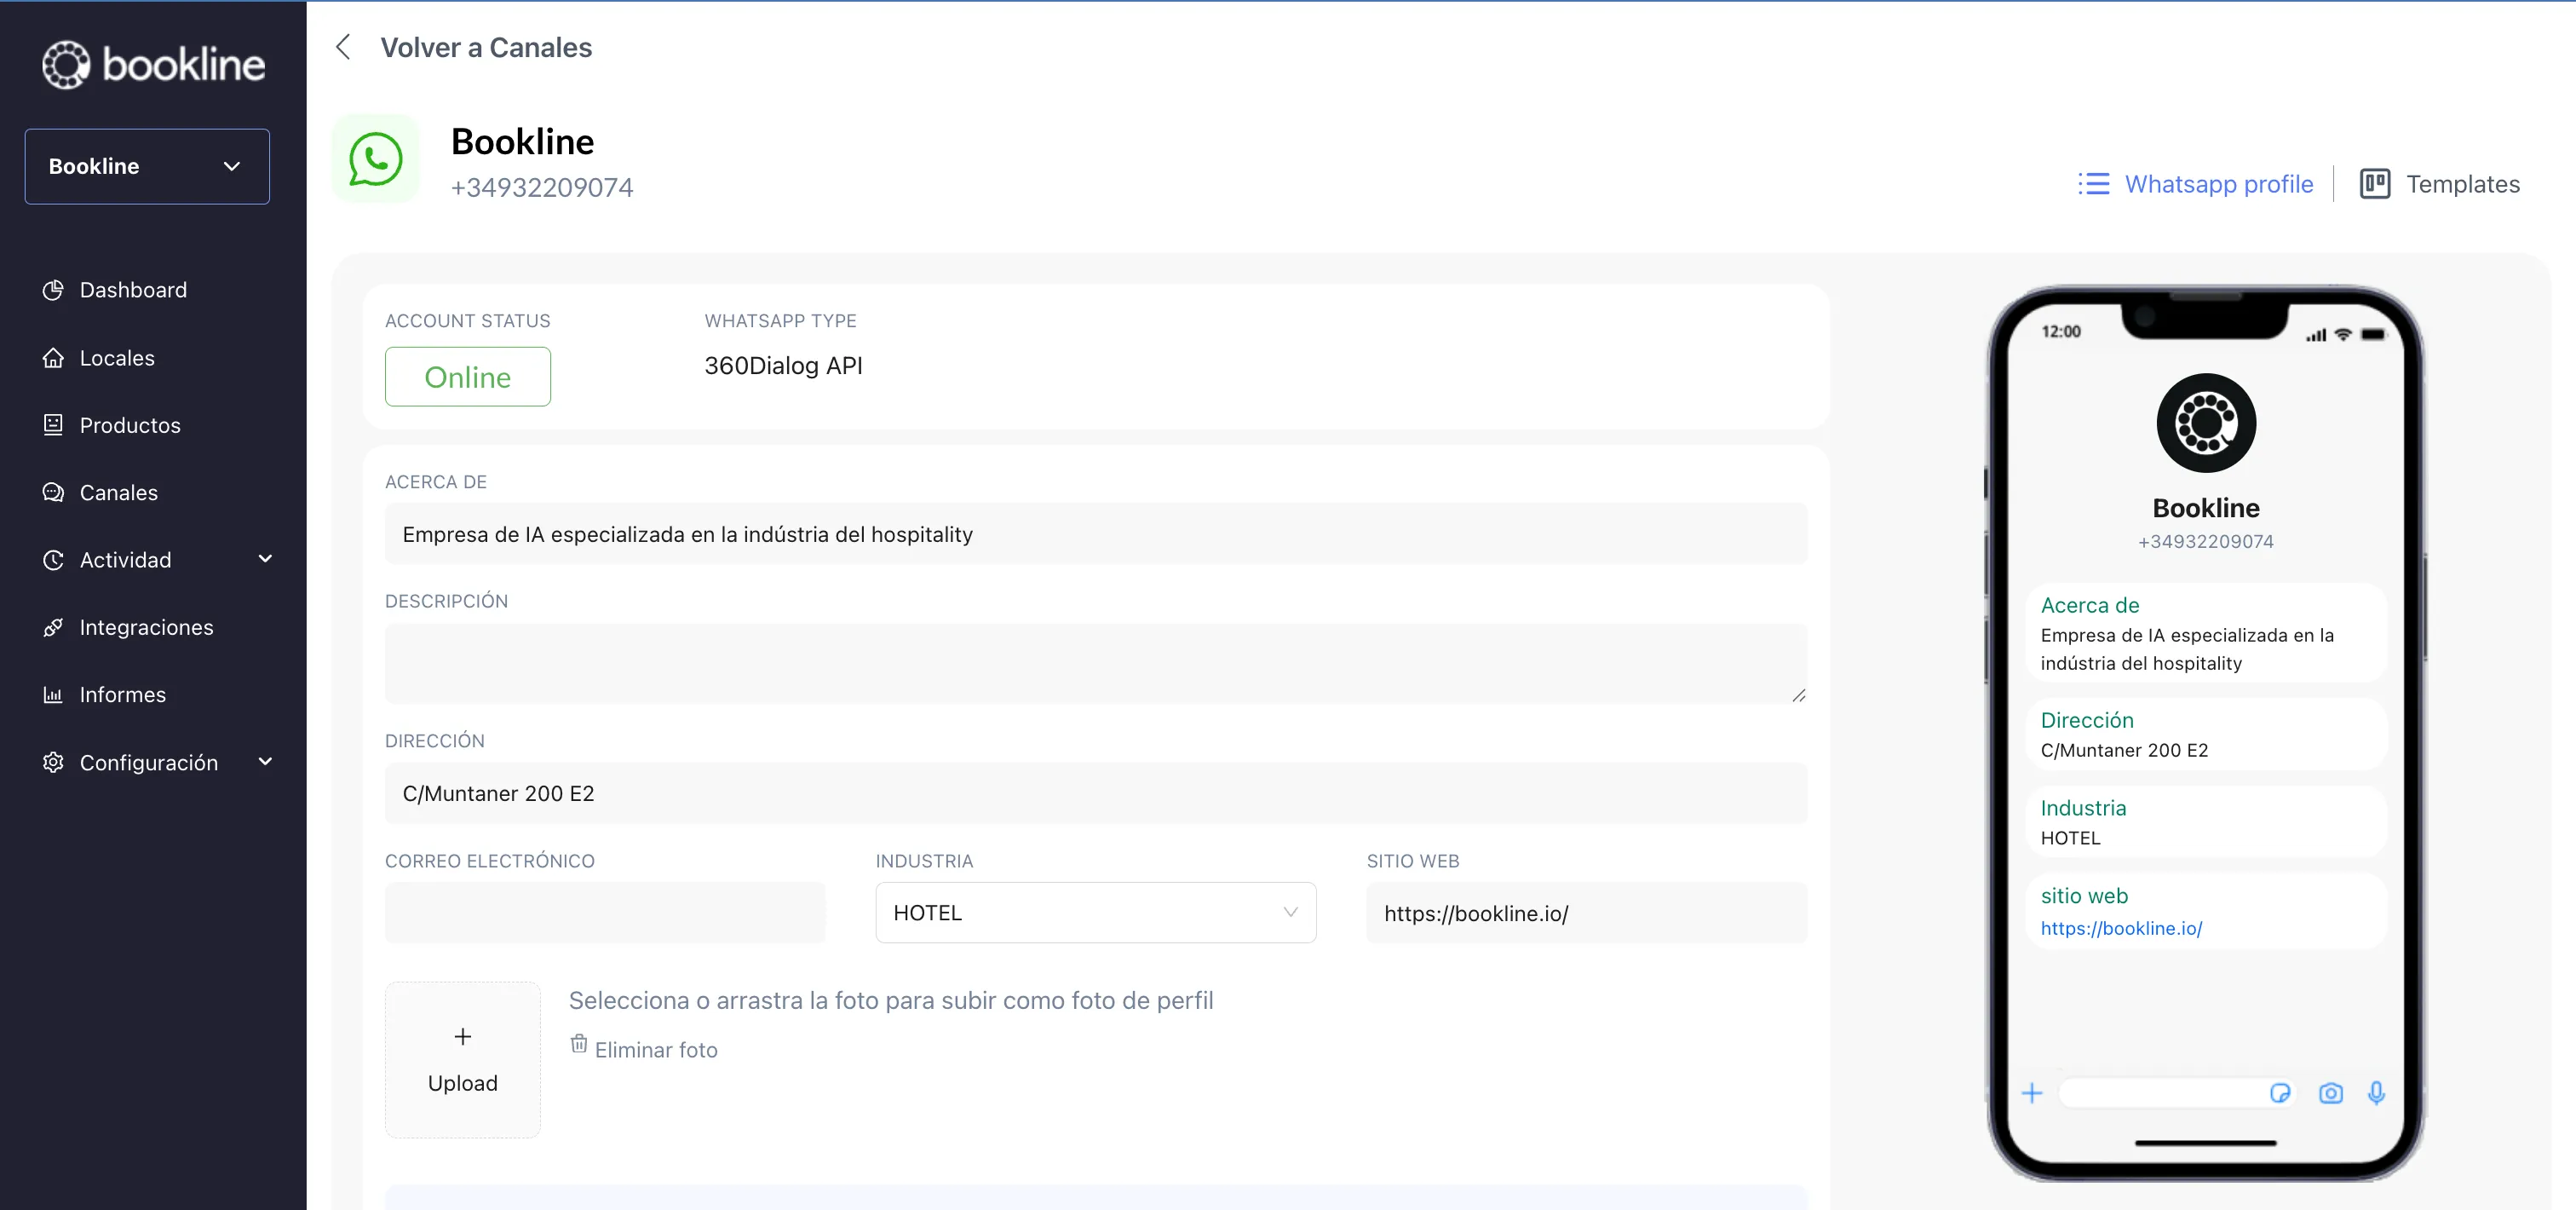Viewport: 2576px width, 1210px height.
Task: Open the bookline.io link in phone preview
Action: pyautogui.click(x=2121, y=928)
